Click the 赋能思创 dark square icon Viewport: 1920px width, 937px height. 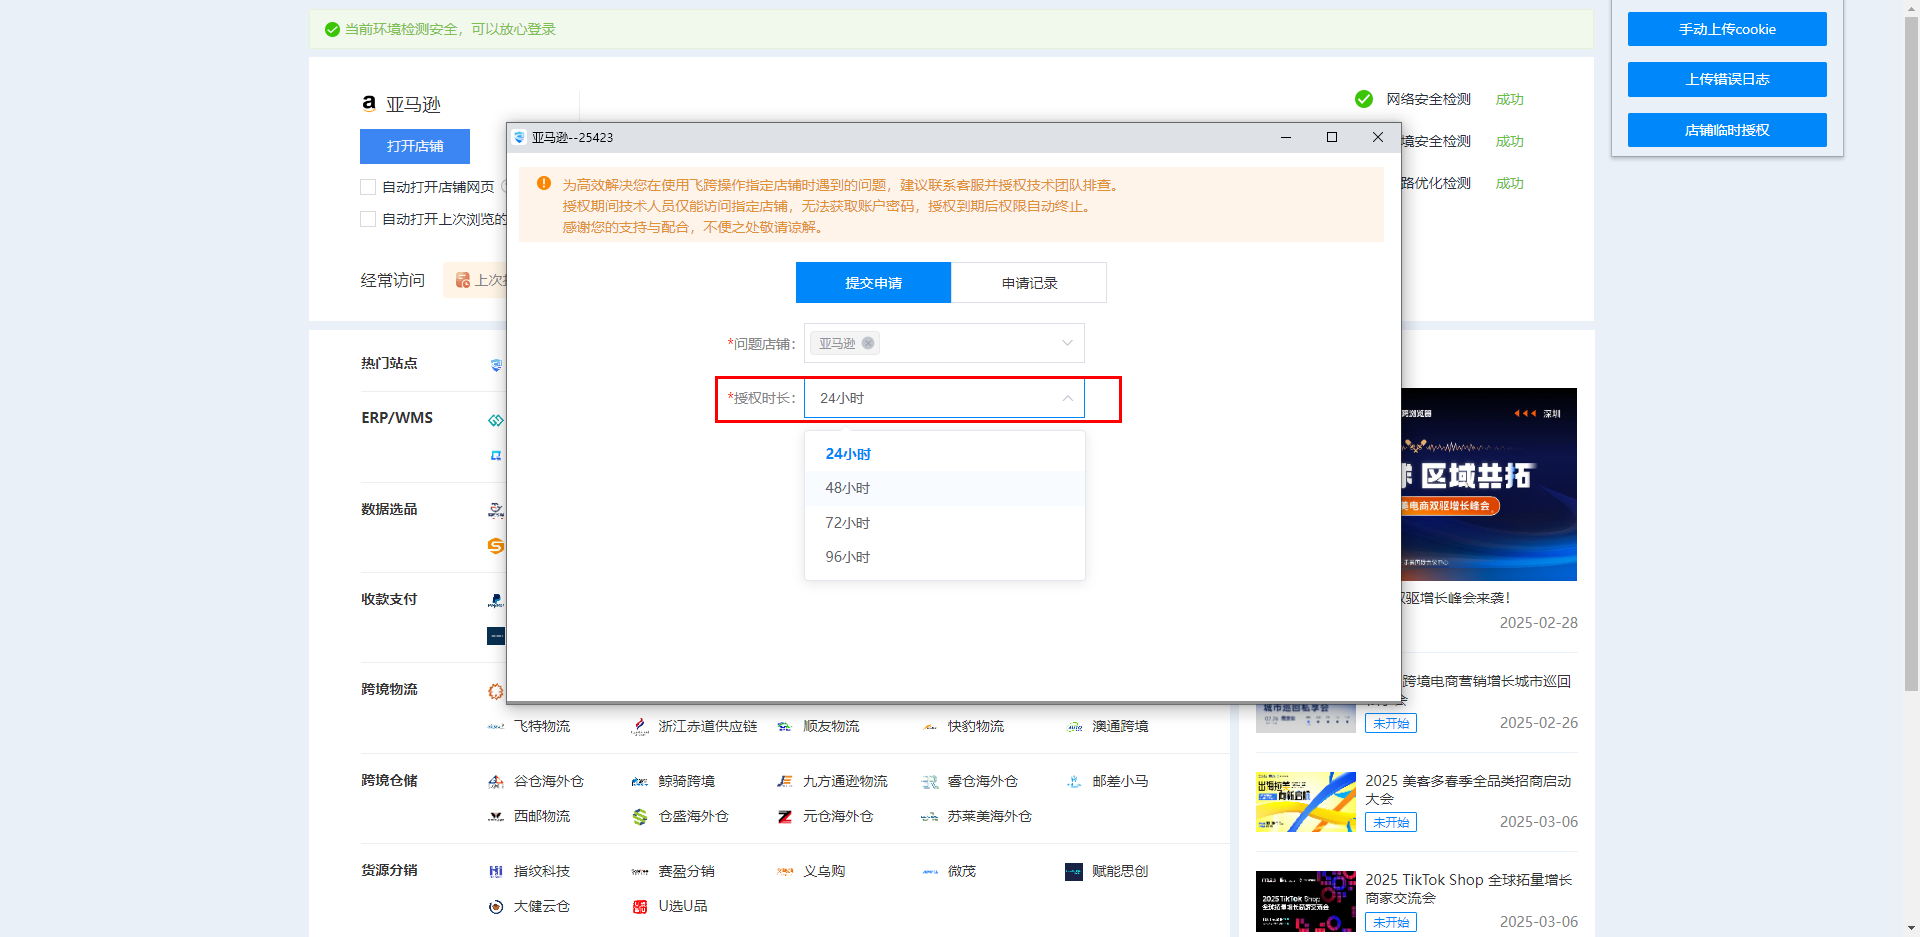tap(1074, 872)
